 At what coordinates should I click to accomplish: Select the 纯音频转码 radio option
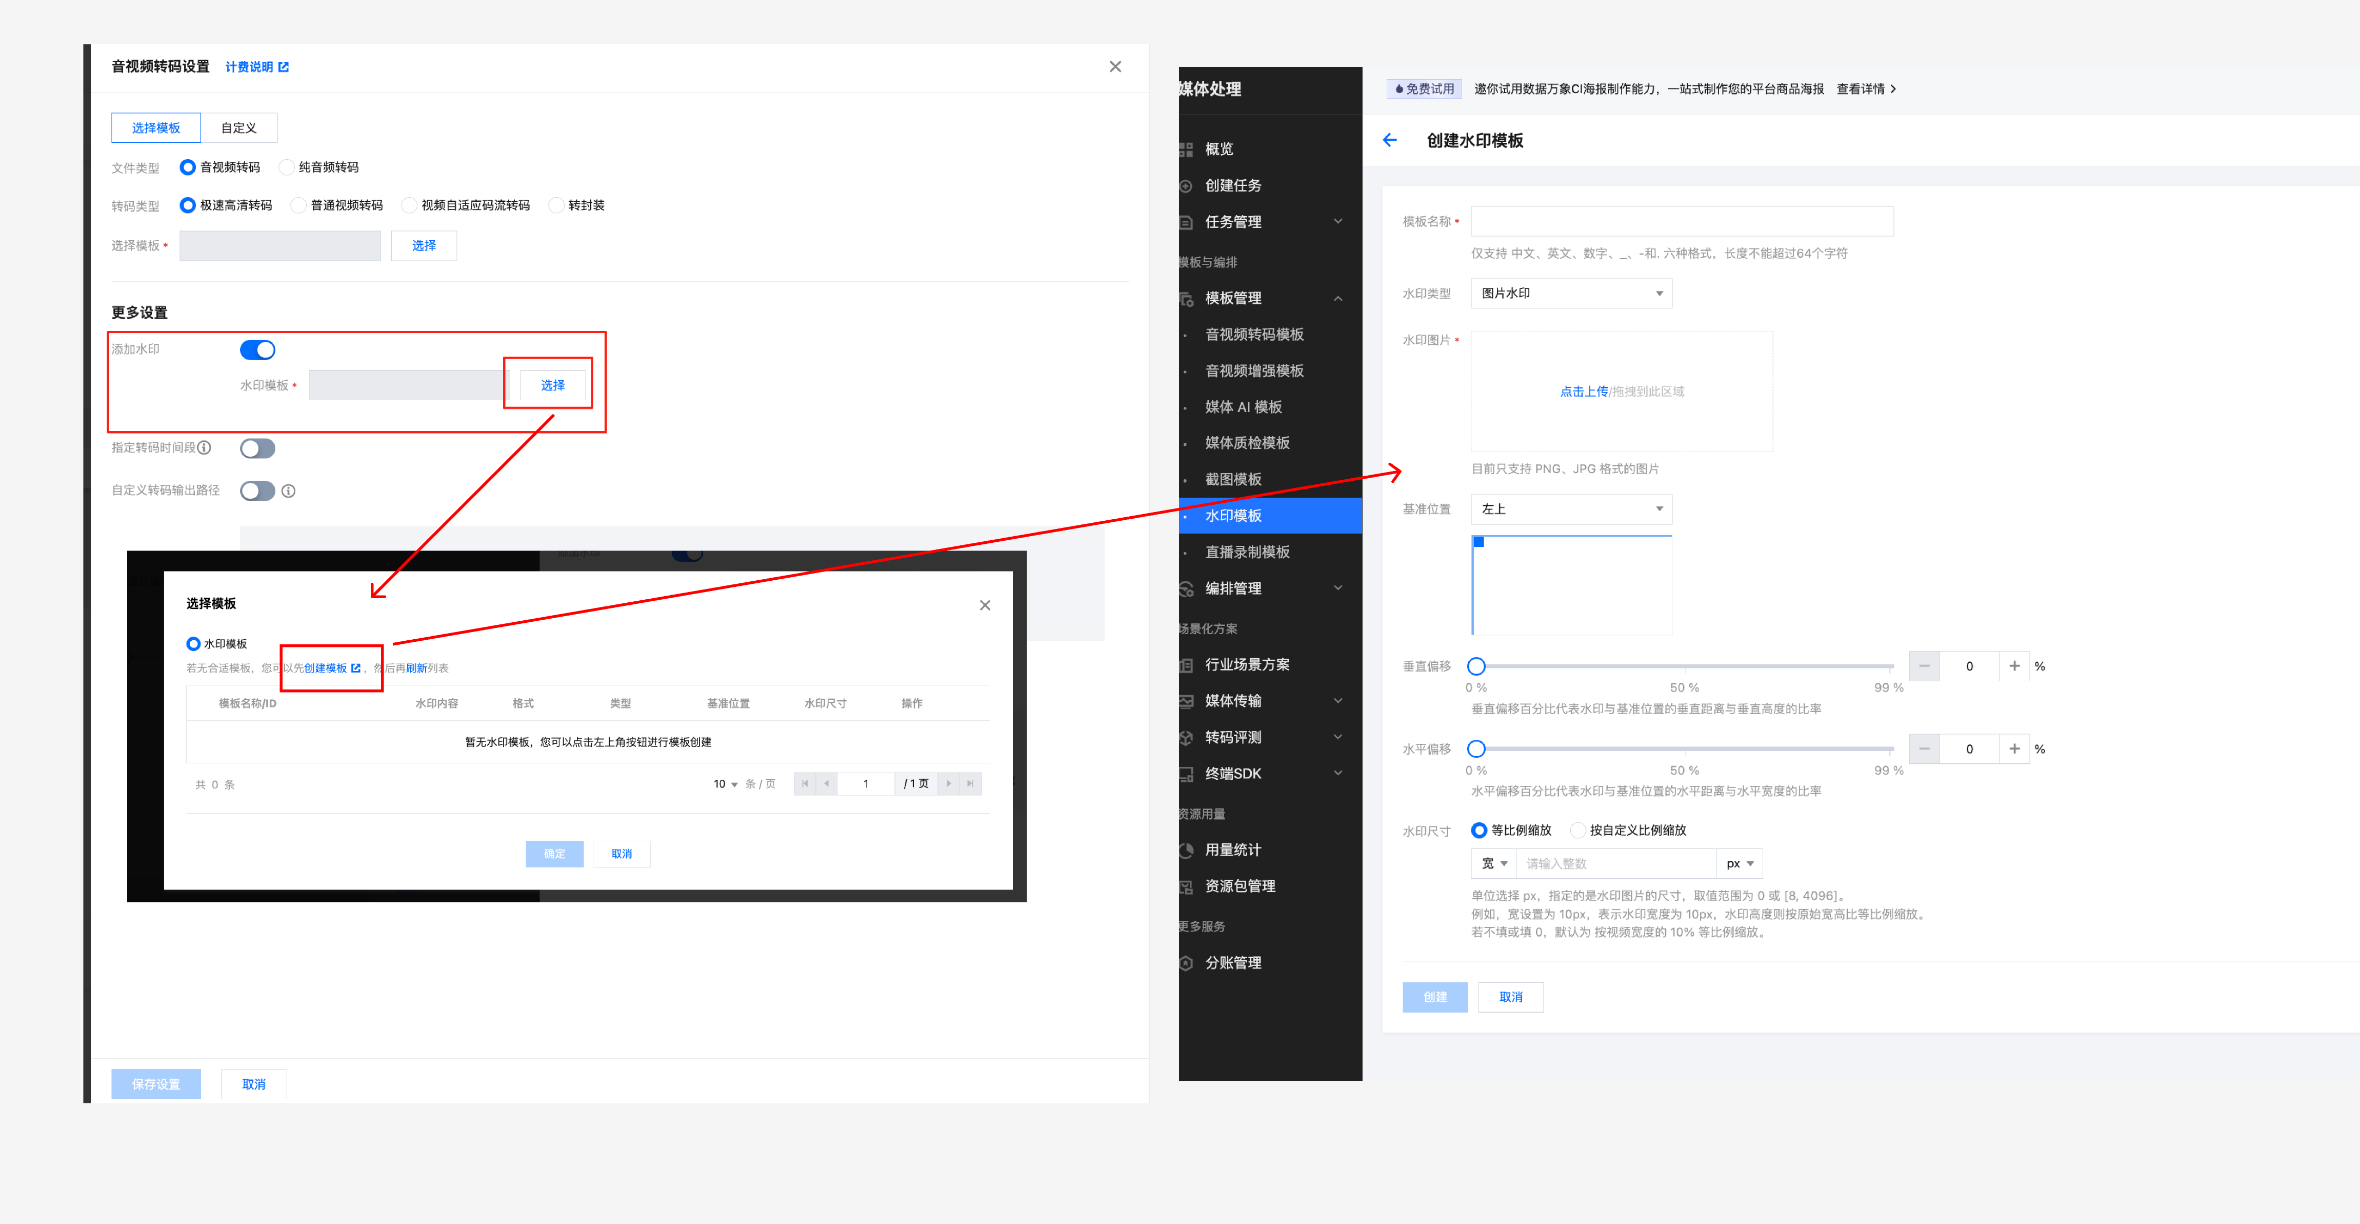[287, 167]
